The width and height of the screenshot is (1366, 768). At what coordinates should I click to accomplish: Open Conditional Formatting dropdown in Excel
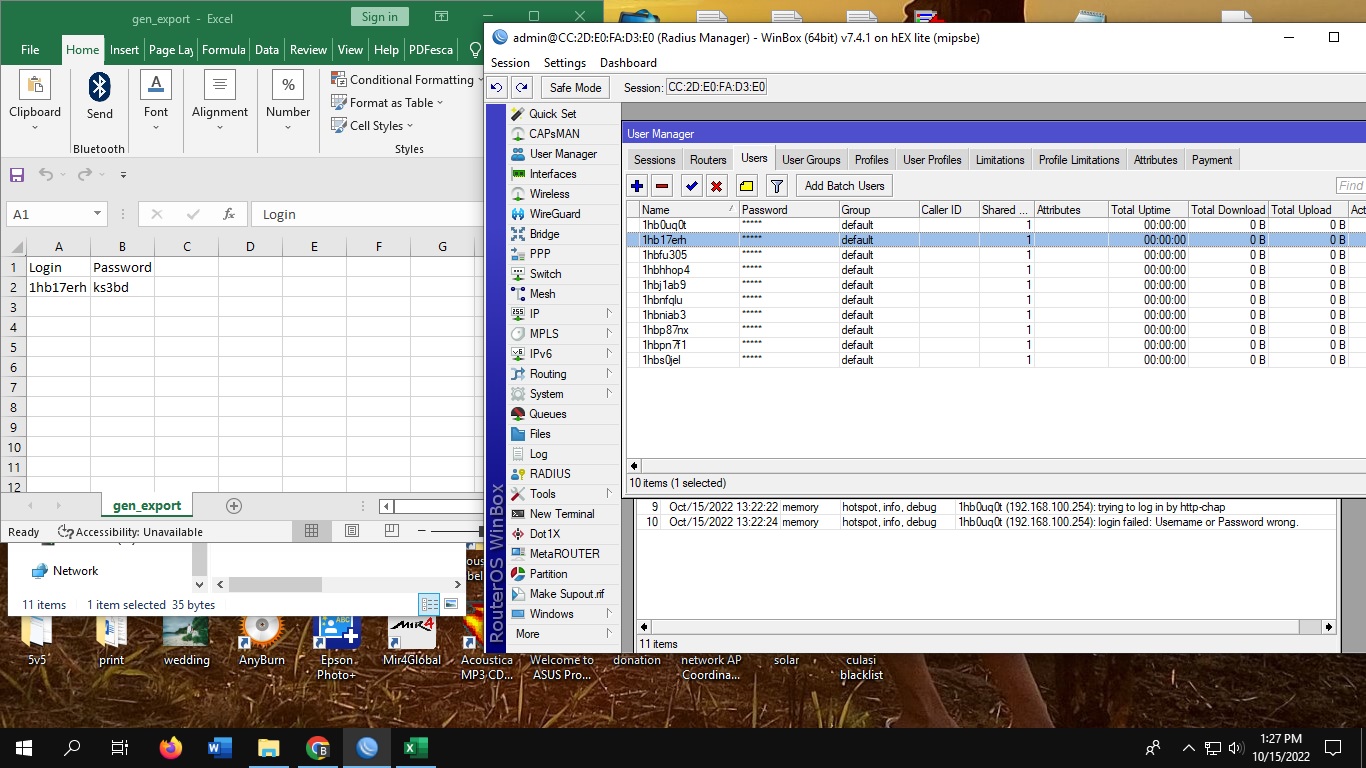(406, 79)
